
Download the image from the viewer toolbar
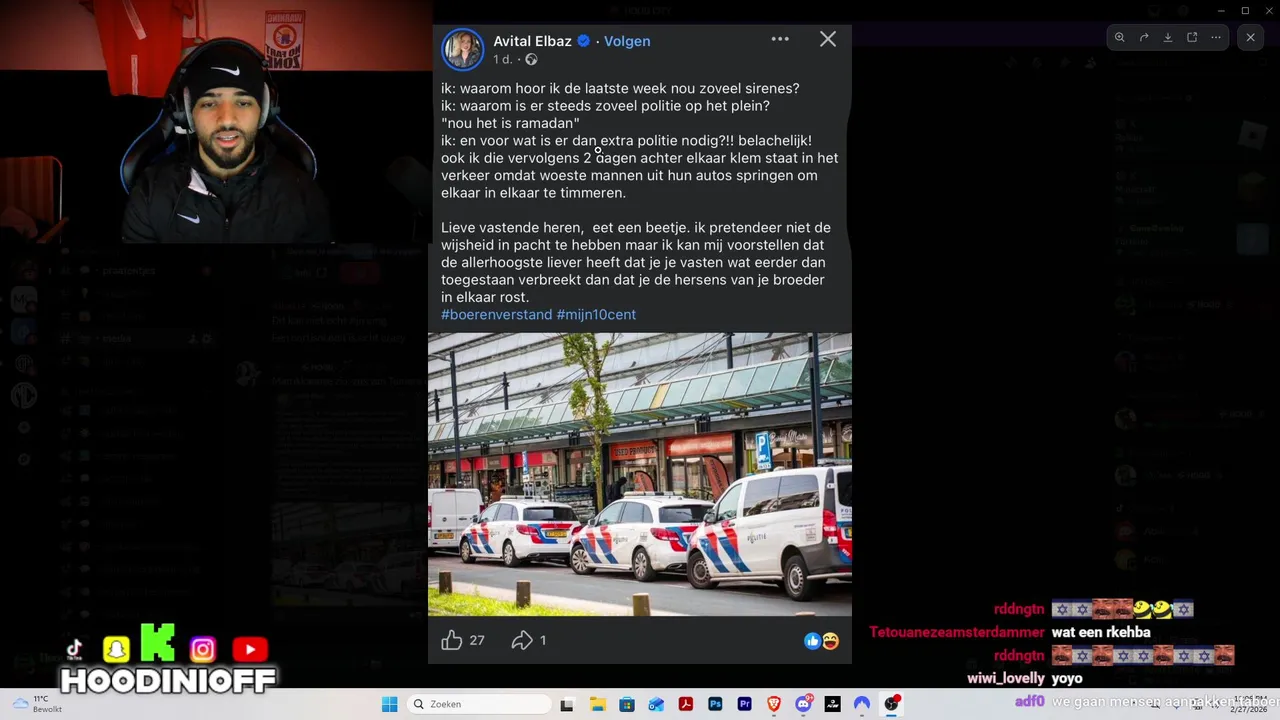[1168, 37]
